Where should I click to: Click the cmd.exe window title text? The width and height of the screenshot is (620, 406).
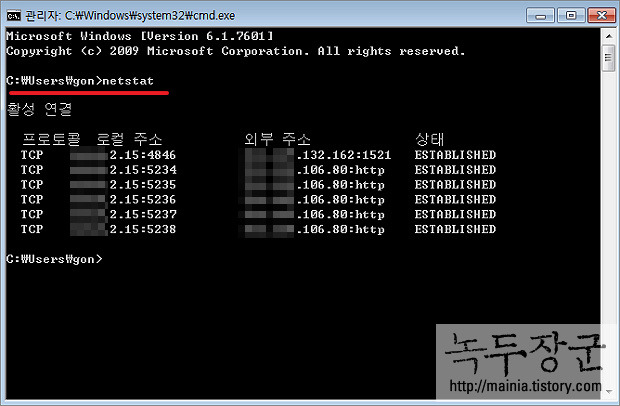click(130, 16)
